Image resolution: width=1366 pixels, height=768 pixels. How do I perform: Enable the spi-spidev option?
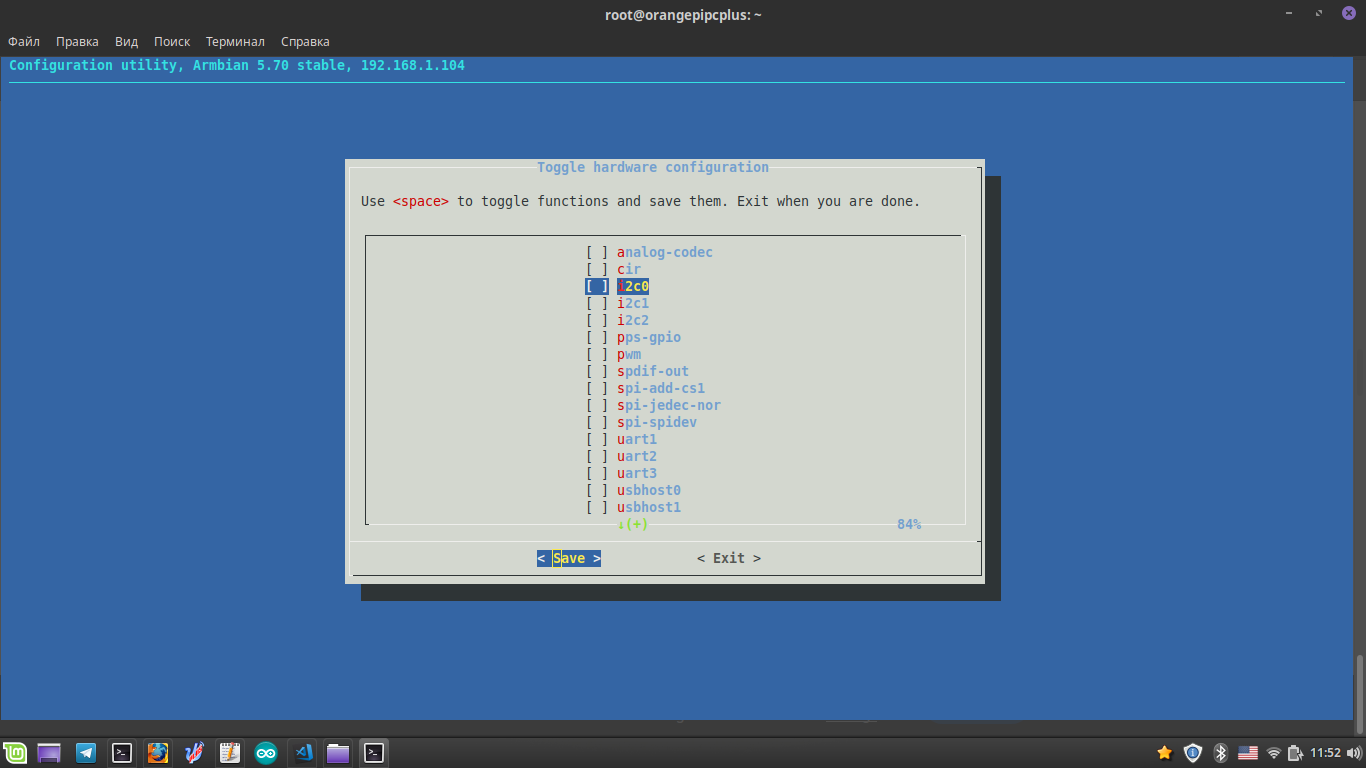597,422
